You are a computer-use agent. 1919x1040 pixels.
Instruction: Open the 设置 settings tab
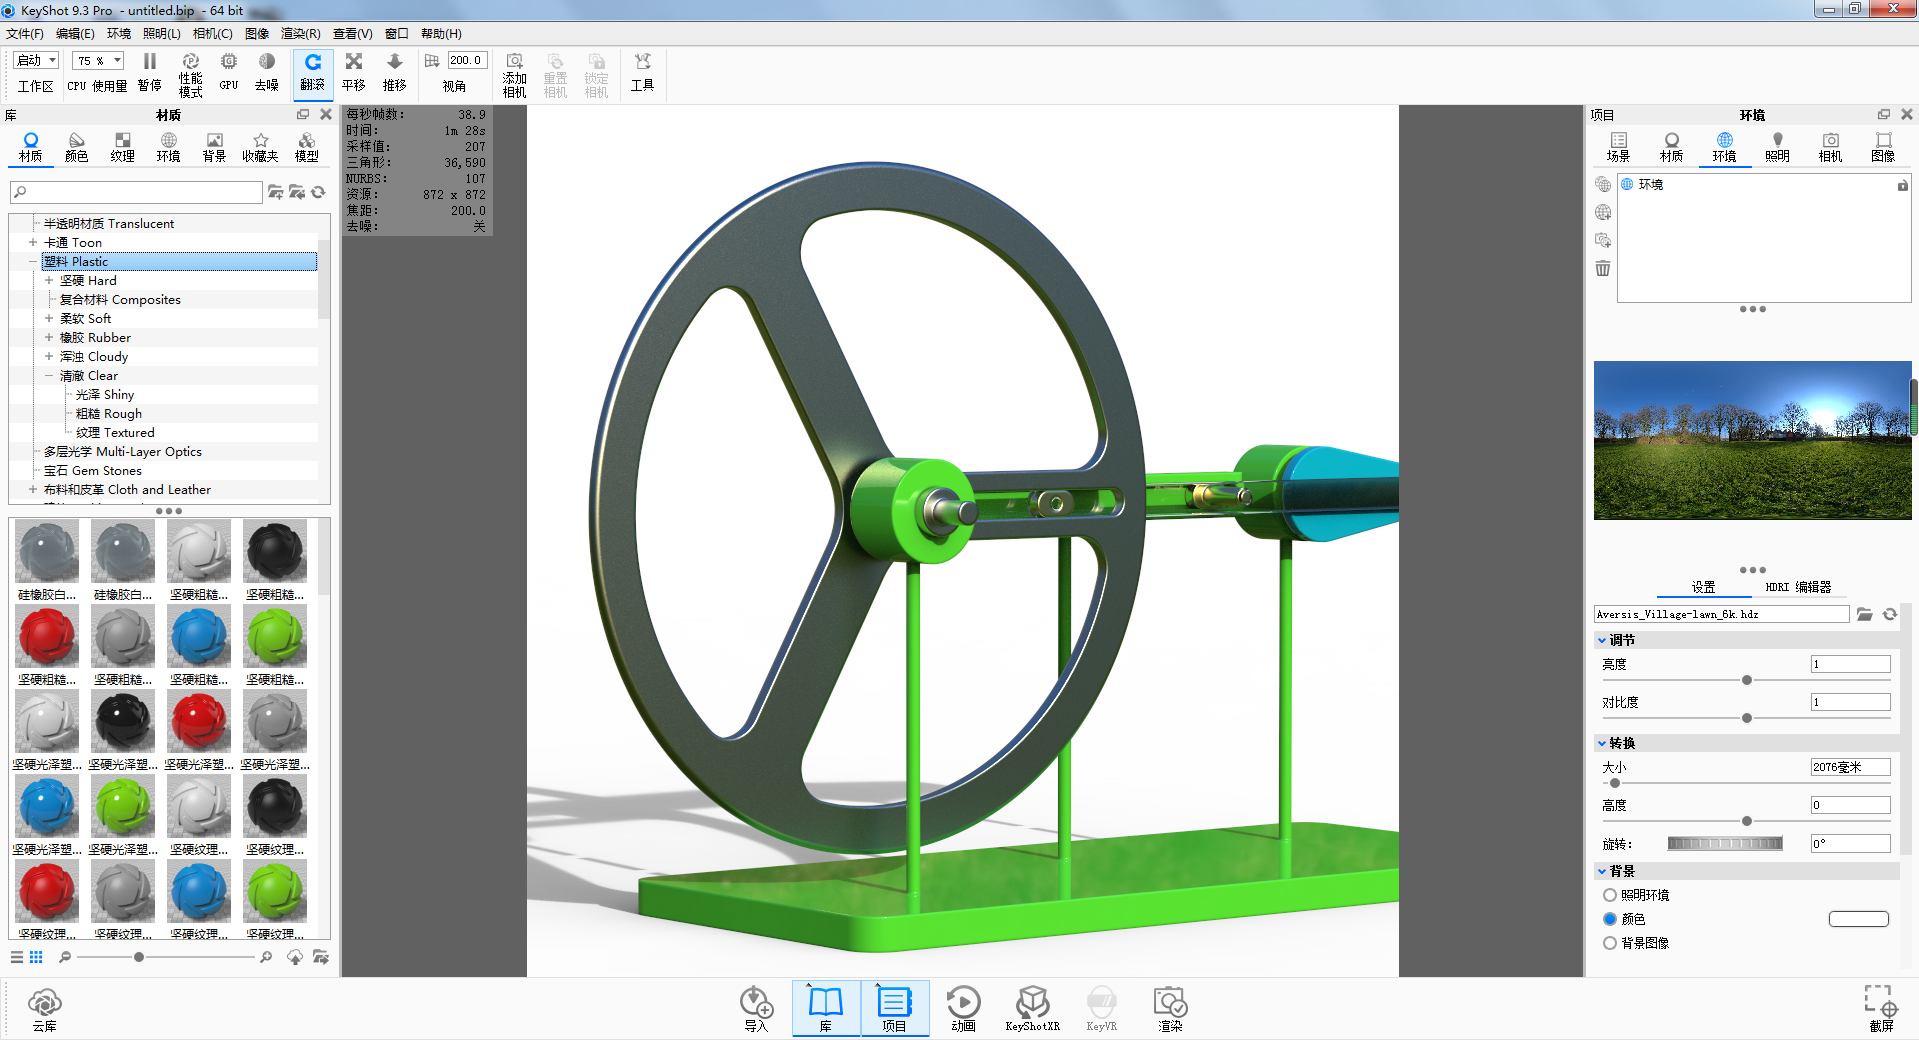pyautogui.click(x=1703, y=587)
